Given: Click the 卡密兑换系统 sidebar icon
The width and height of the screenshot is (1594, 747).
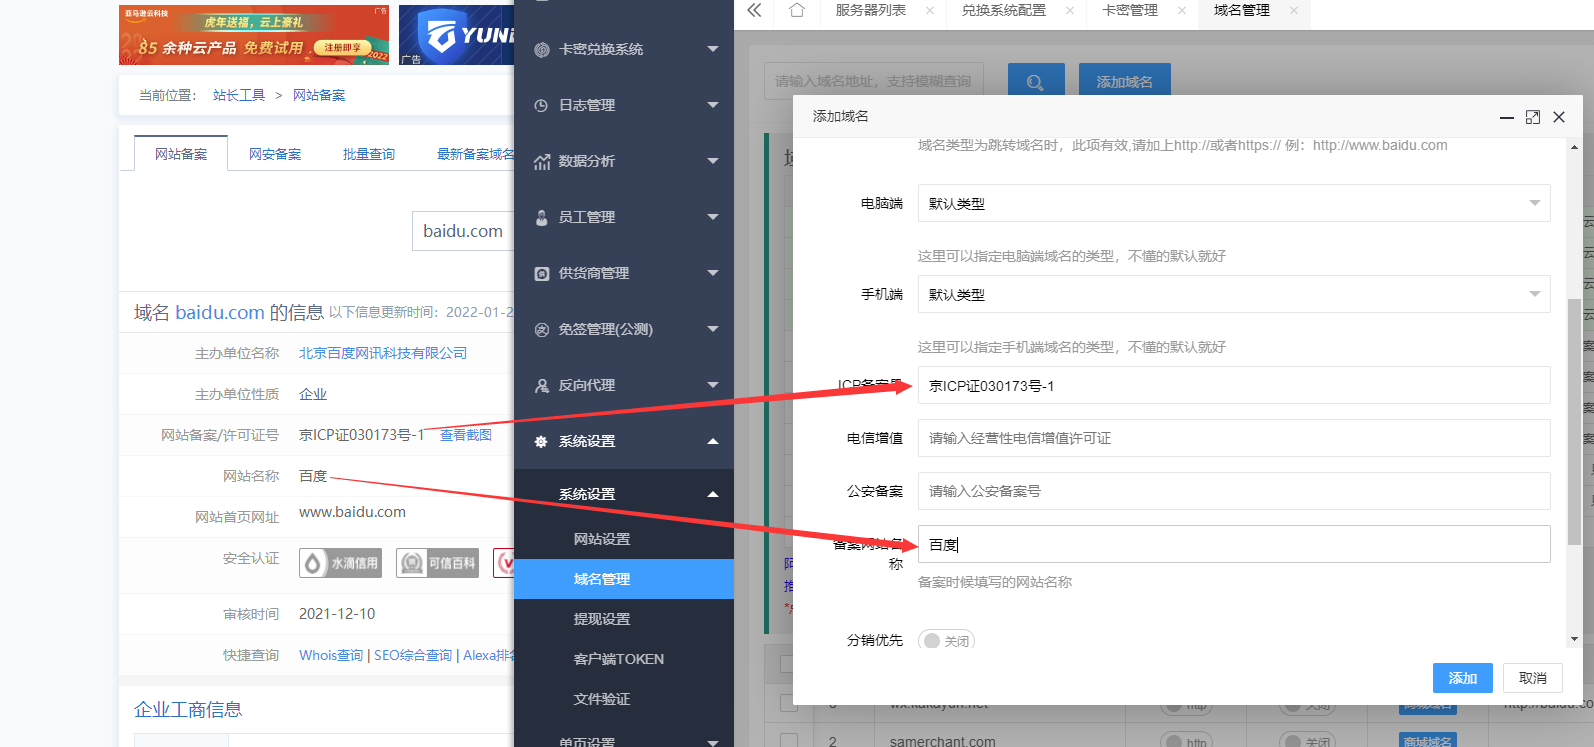Looking at the screenshot, I should pyautogui.click(x=542, y=49).
